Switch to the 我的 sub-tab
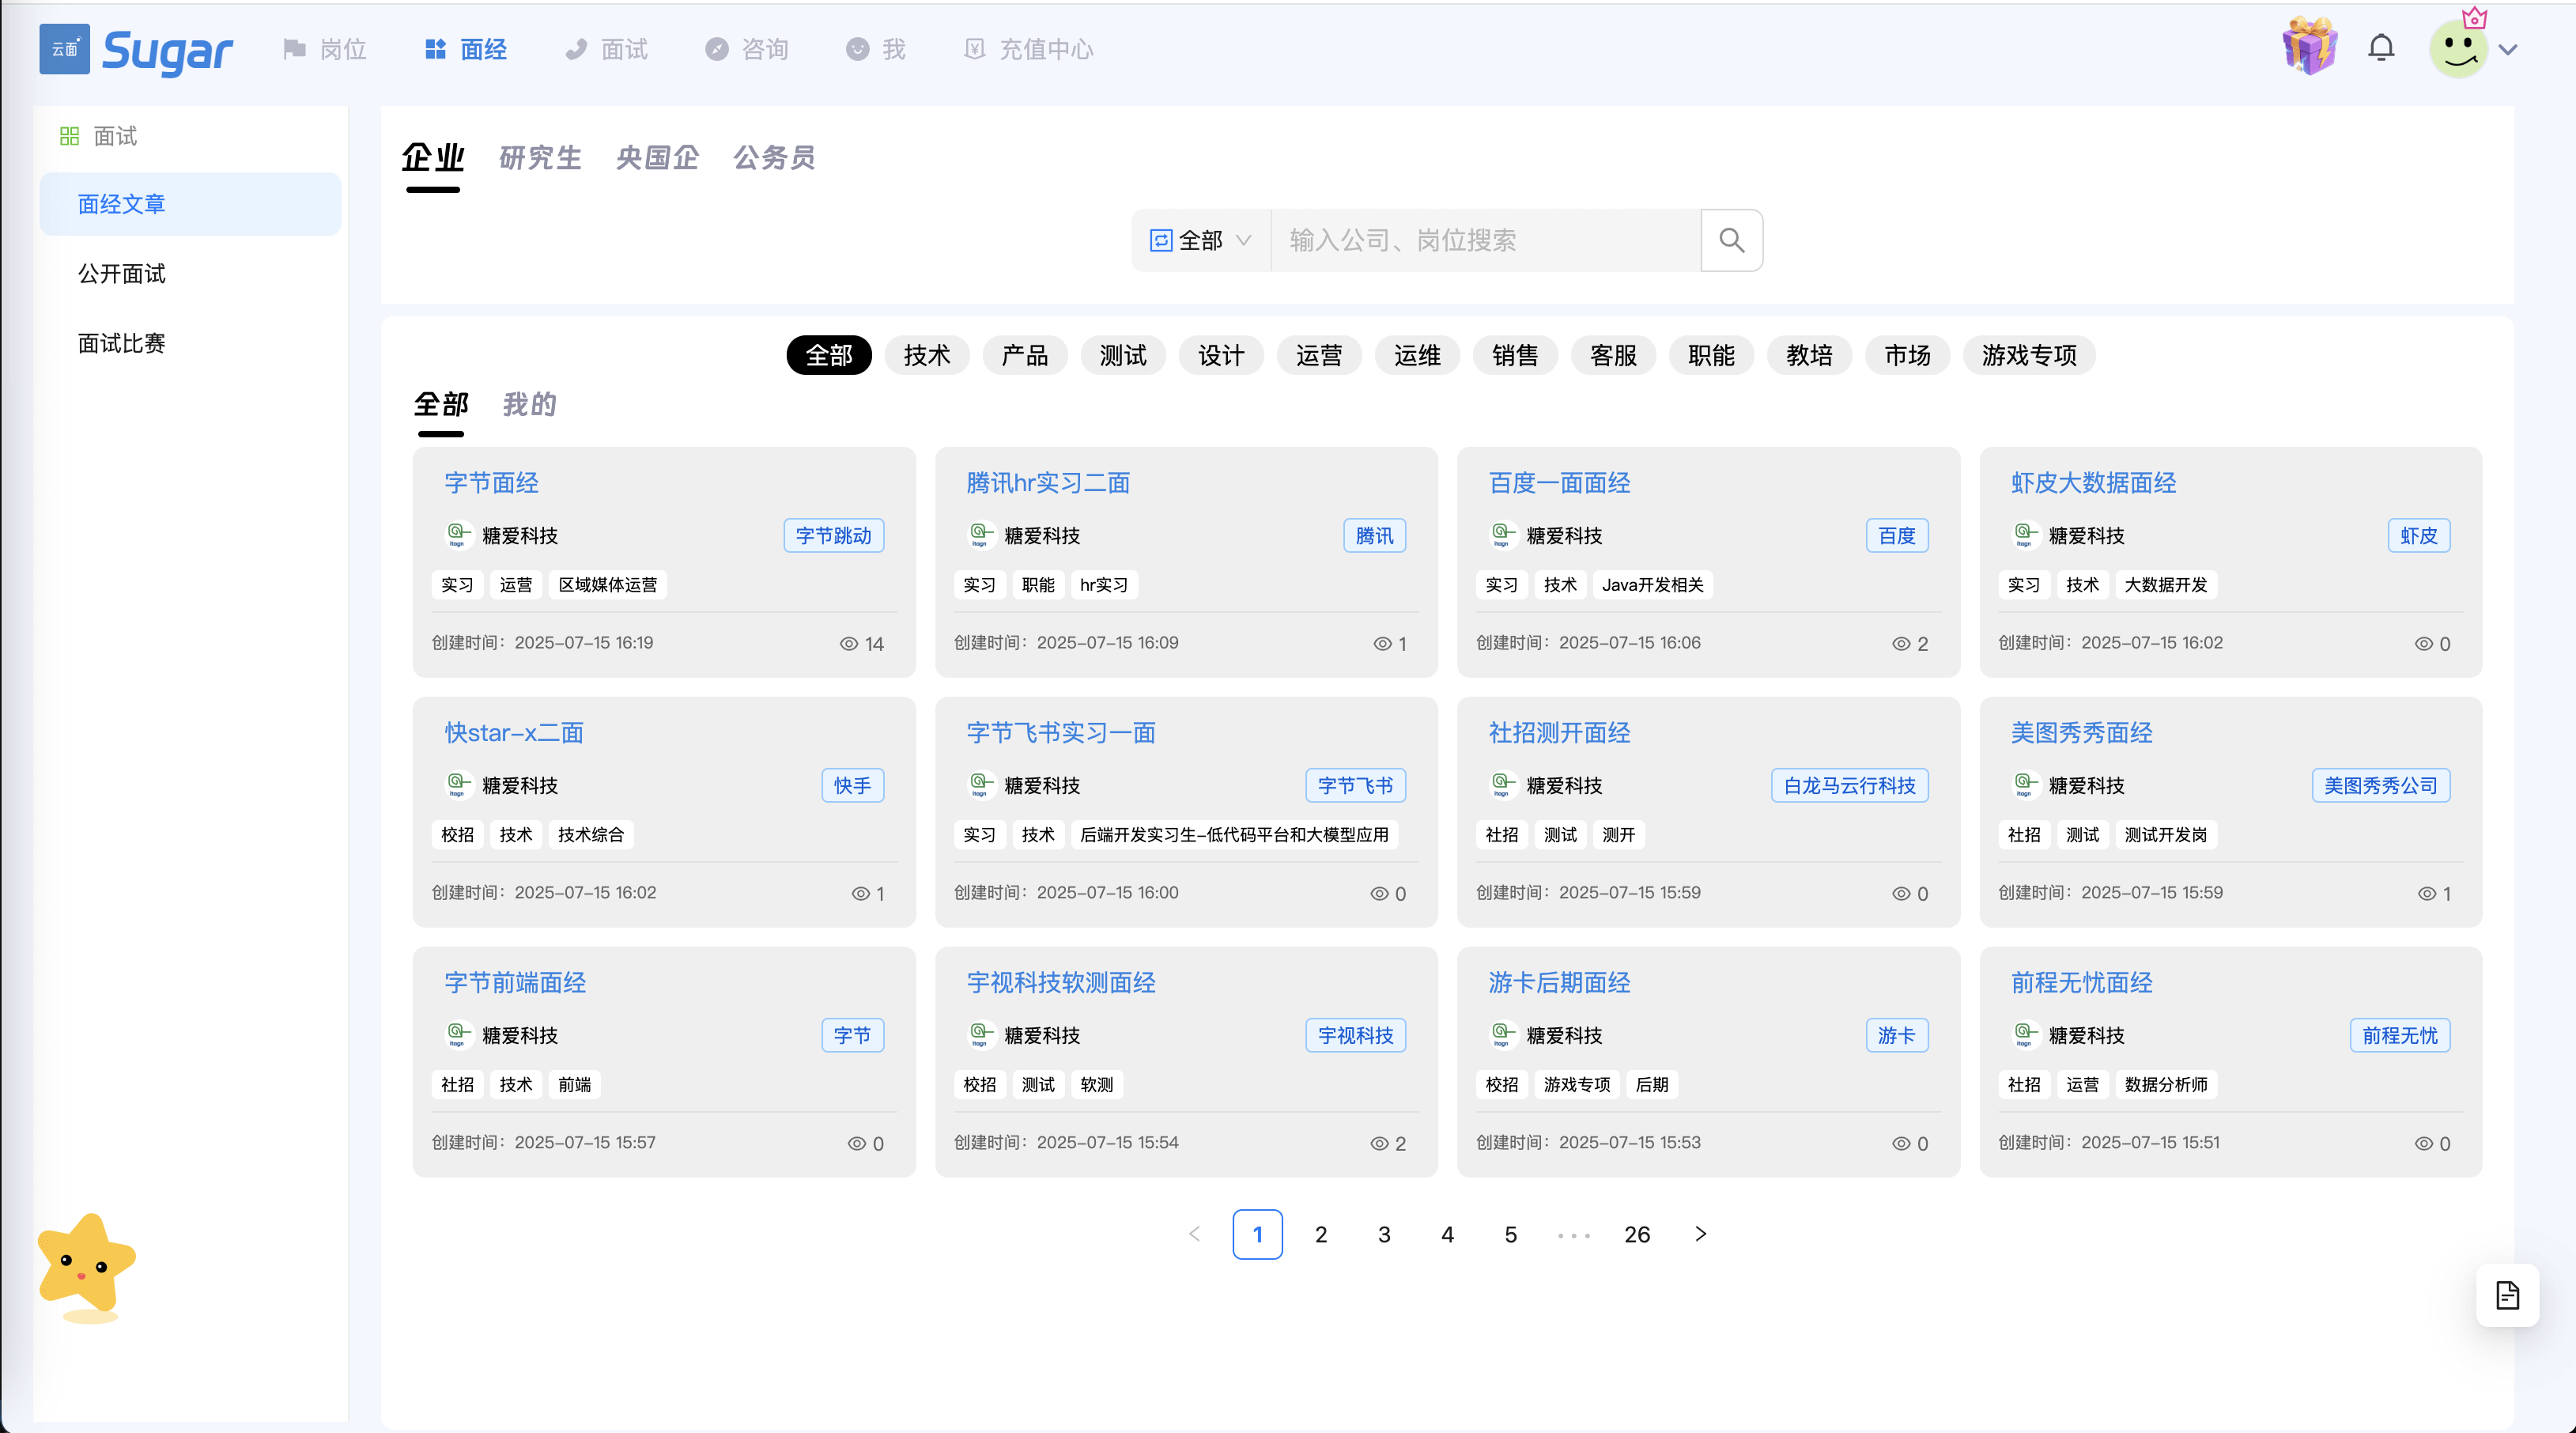This screenshot has height=1433, width=2576. click(x=529, y=404)
